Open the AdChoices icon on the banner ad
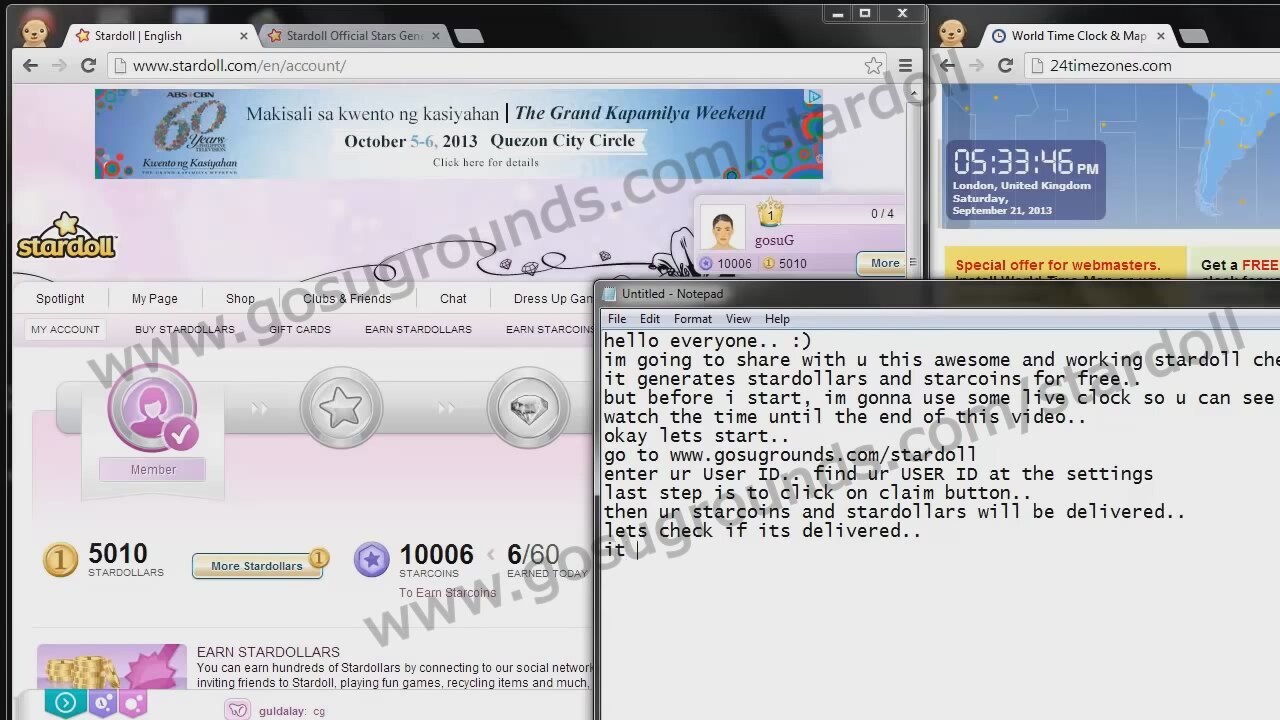 (x=814, y=97)
